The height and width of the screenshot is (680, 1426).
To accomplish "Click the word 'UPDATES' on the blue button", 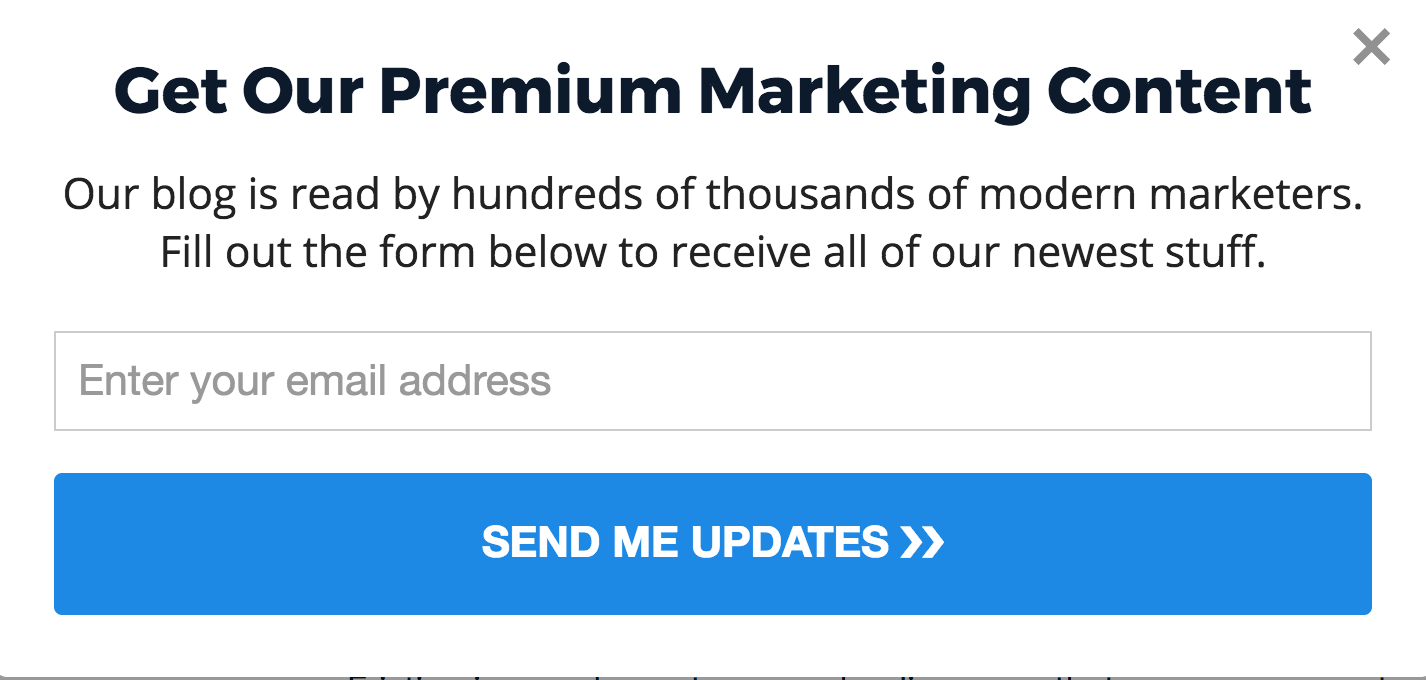I will pyautogui.click(x=790, y=542).
